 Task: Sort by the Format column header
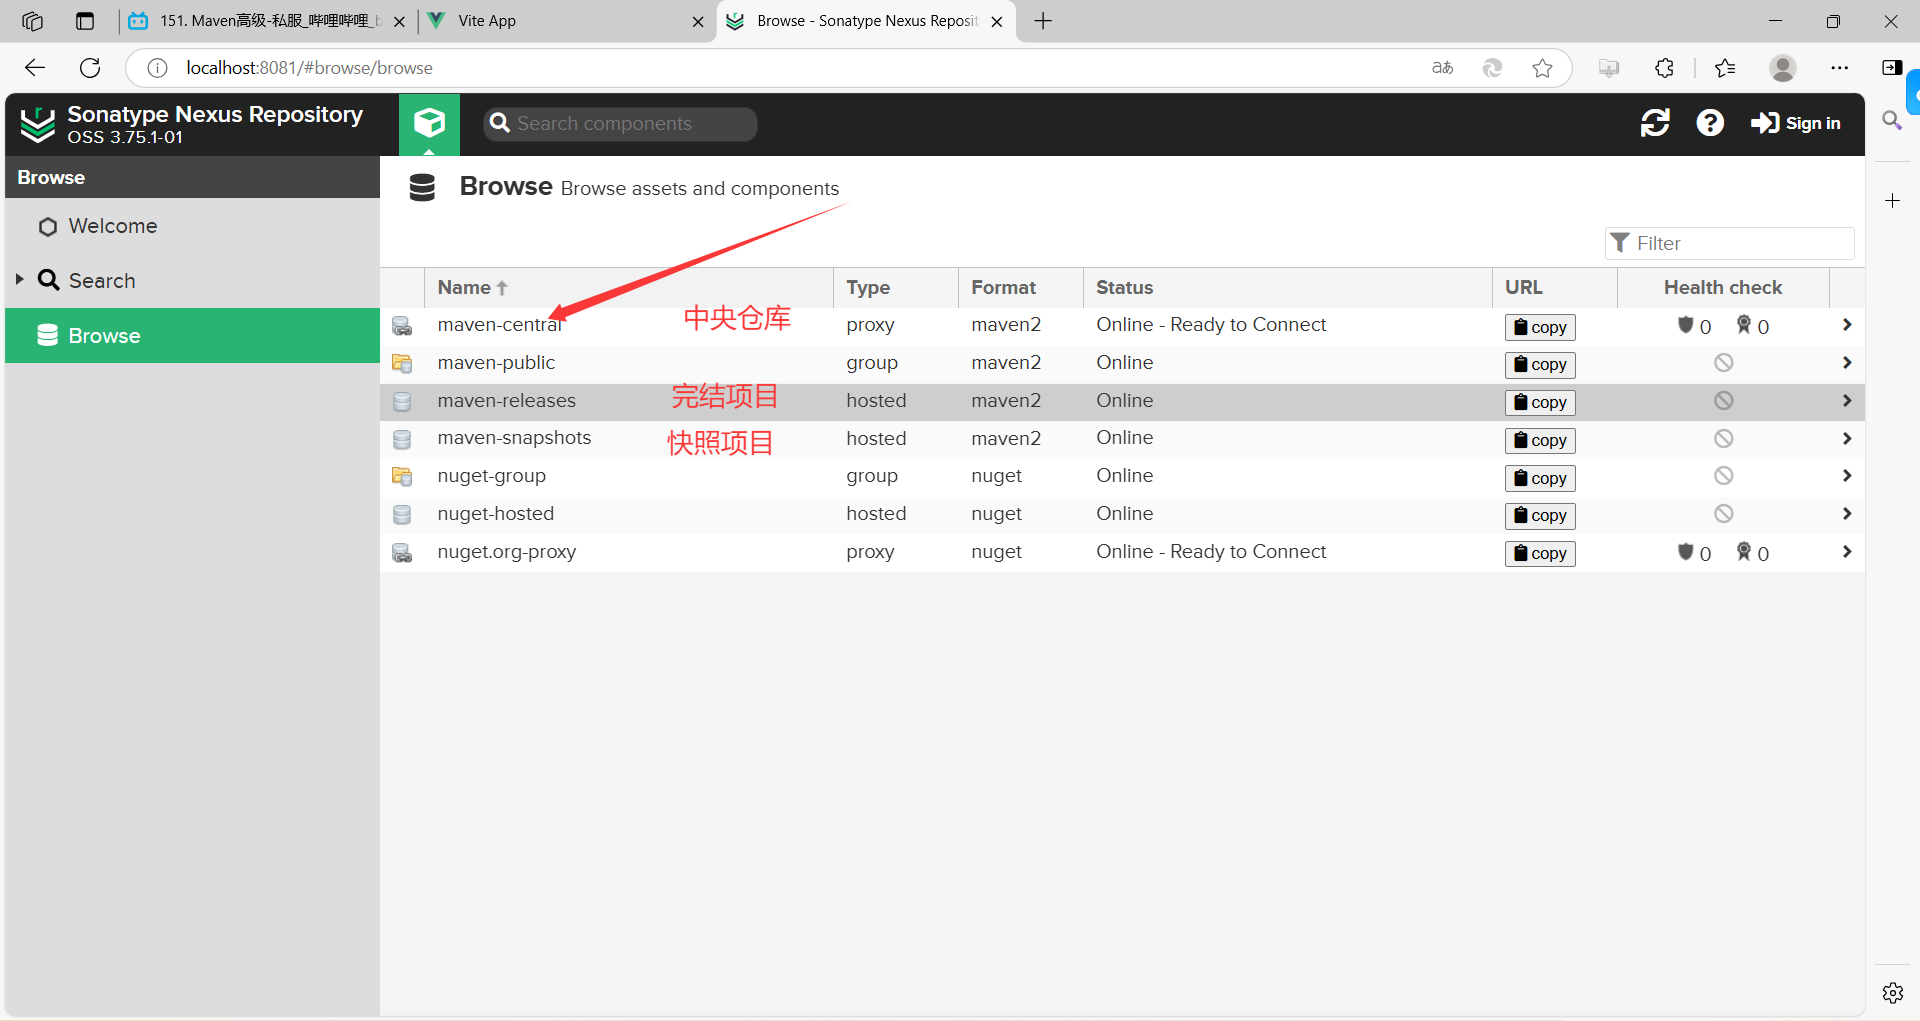click(1021, 287)
